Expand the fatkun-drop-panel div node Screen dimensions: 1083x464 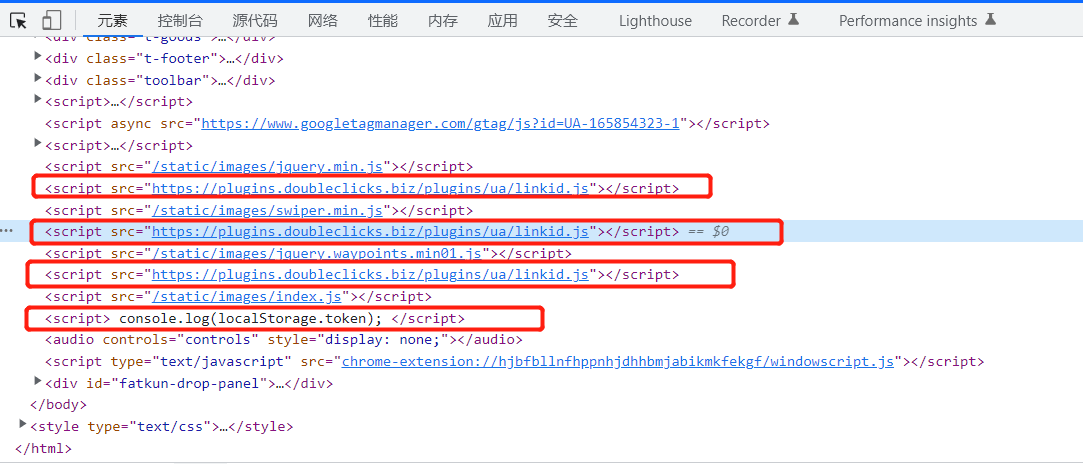coord(38,381)
